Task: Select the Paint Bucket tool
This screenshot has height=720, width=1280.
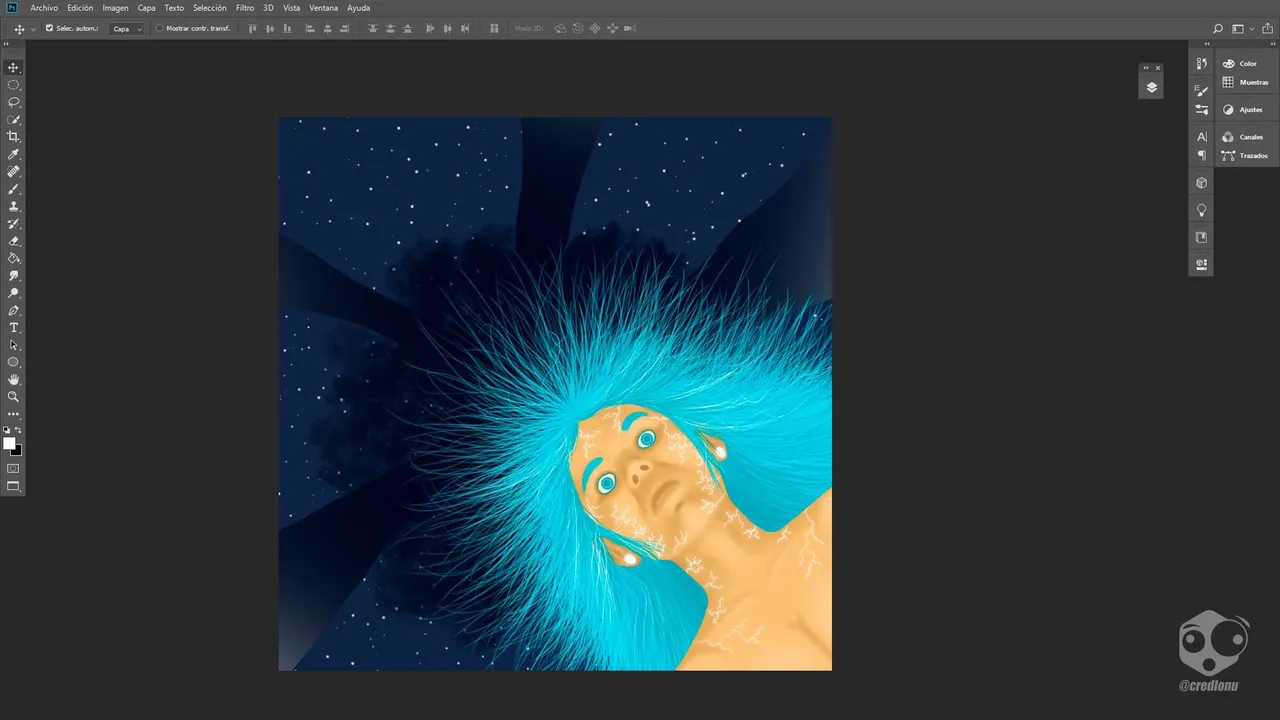Action: coord(14,258)
